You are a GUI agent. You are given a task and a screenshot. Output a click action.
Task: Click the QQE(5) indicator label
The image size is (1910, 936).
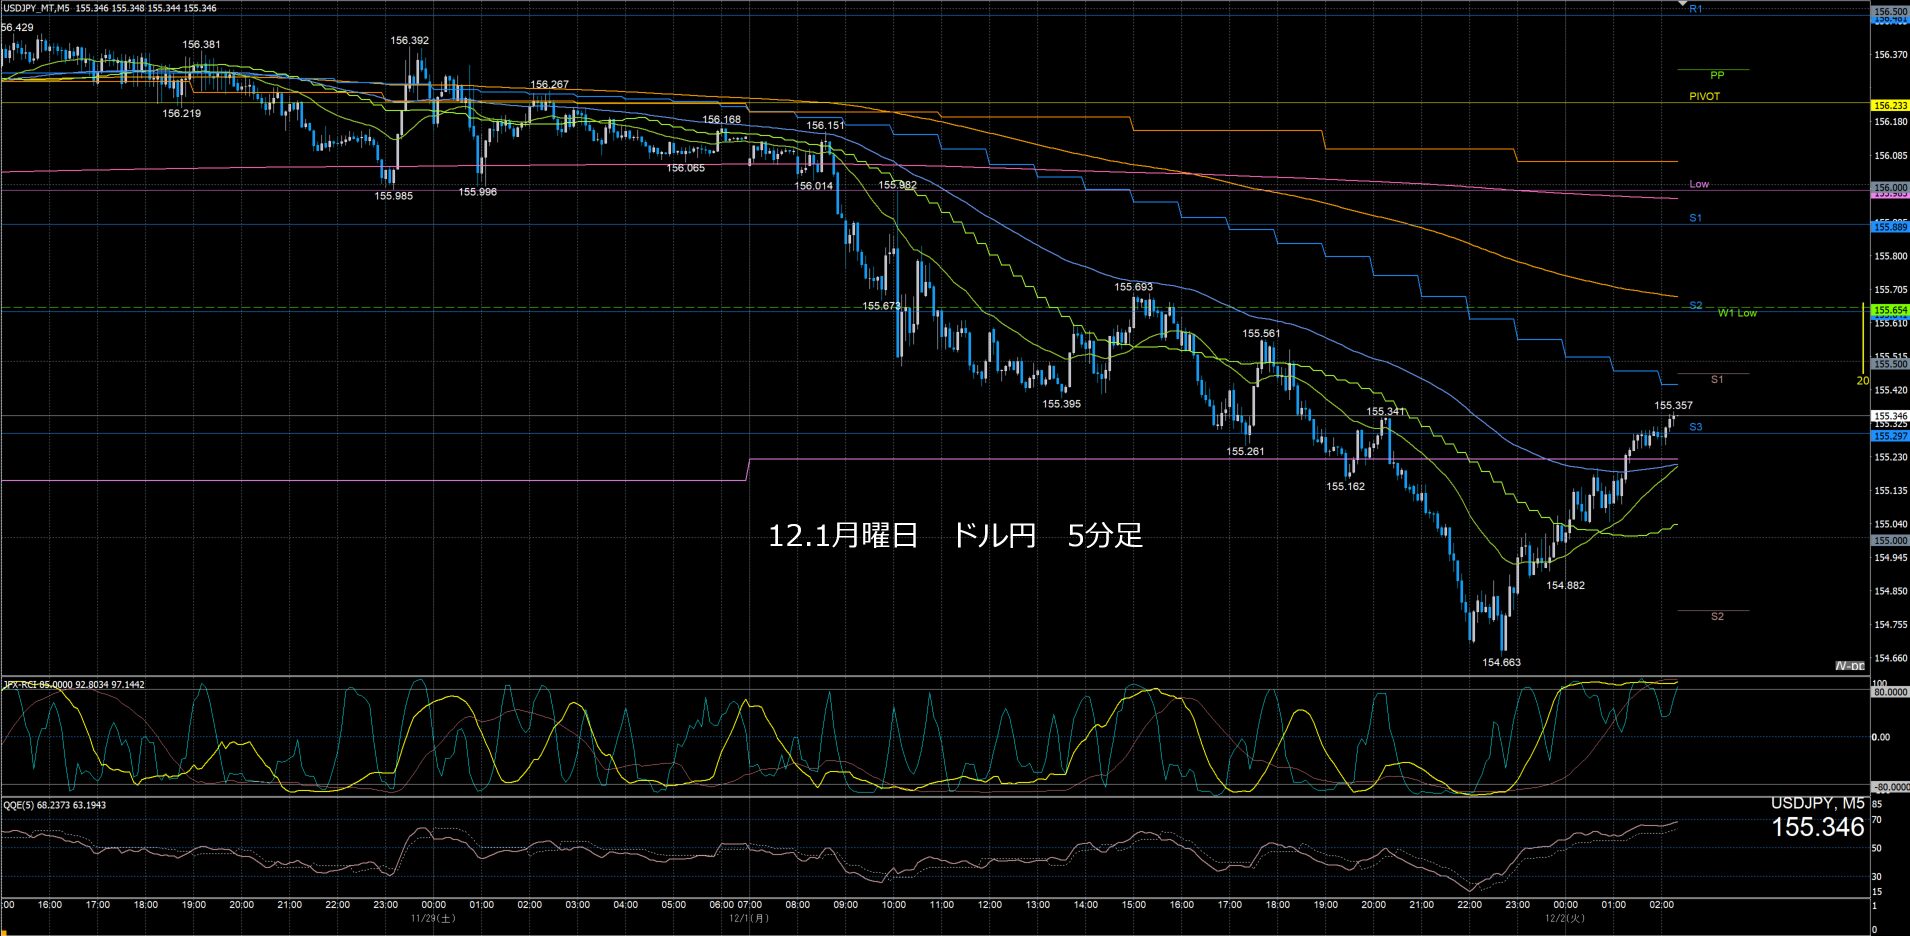click(x=18, y=805)
